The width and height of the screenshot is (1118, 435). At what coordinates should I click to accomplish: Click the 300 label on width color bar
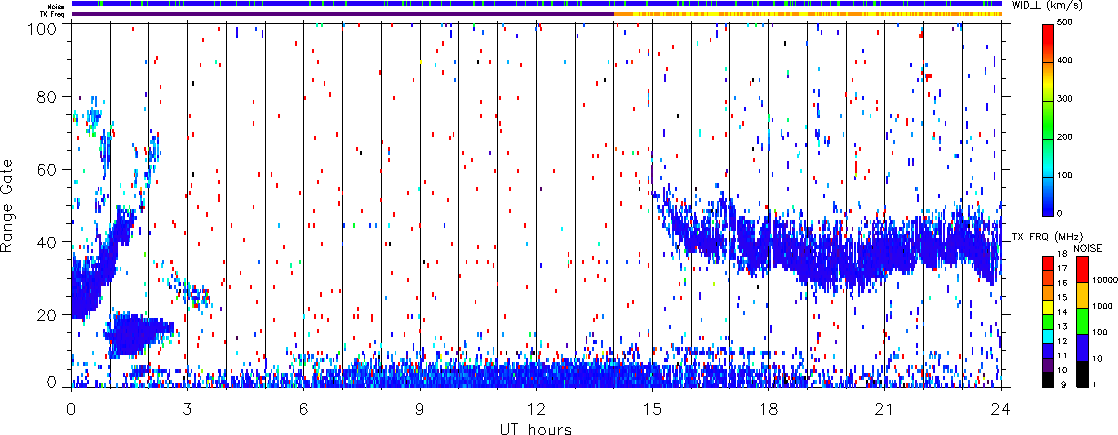tap(1067, 101)
